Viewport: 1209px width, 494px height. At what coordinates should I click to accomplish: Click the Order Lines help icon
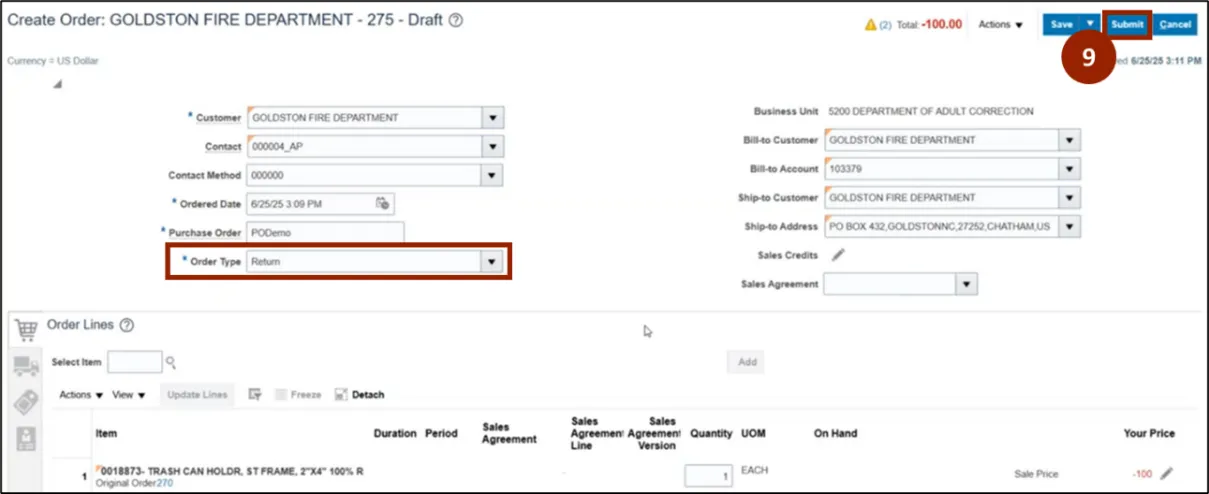pyautogui.click(x=127, y=326)
